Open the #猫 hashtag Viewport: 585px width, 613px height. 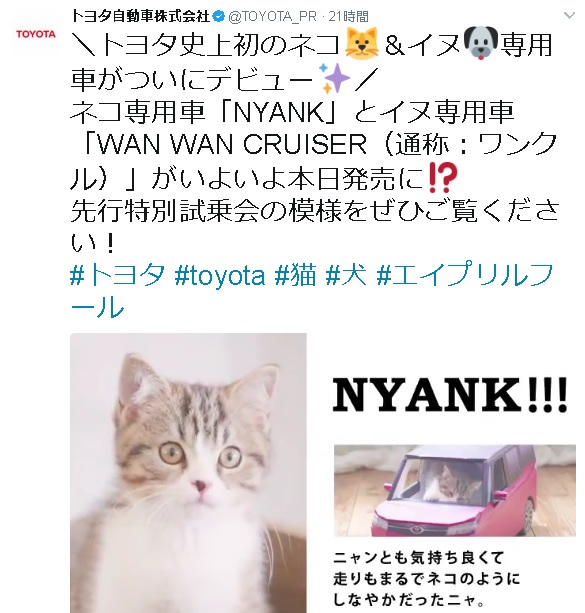click(295, 274)
